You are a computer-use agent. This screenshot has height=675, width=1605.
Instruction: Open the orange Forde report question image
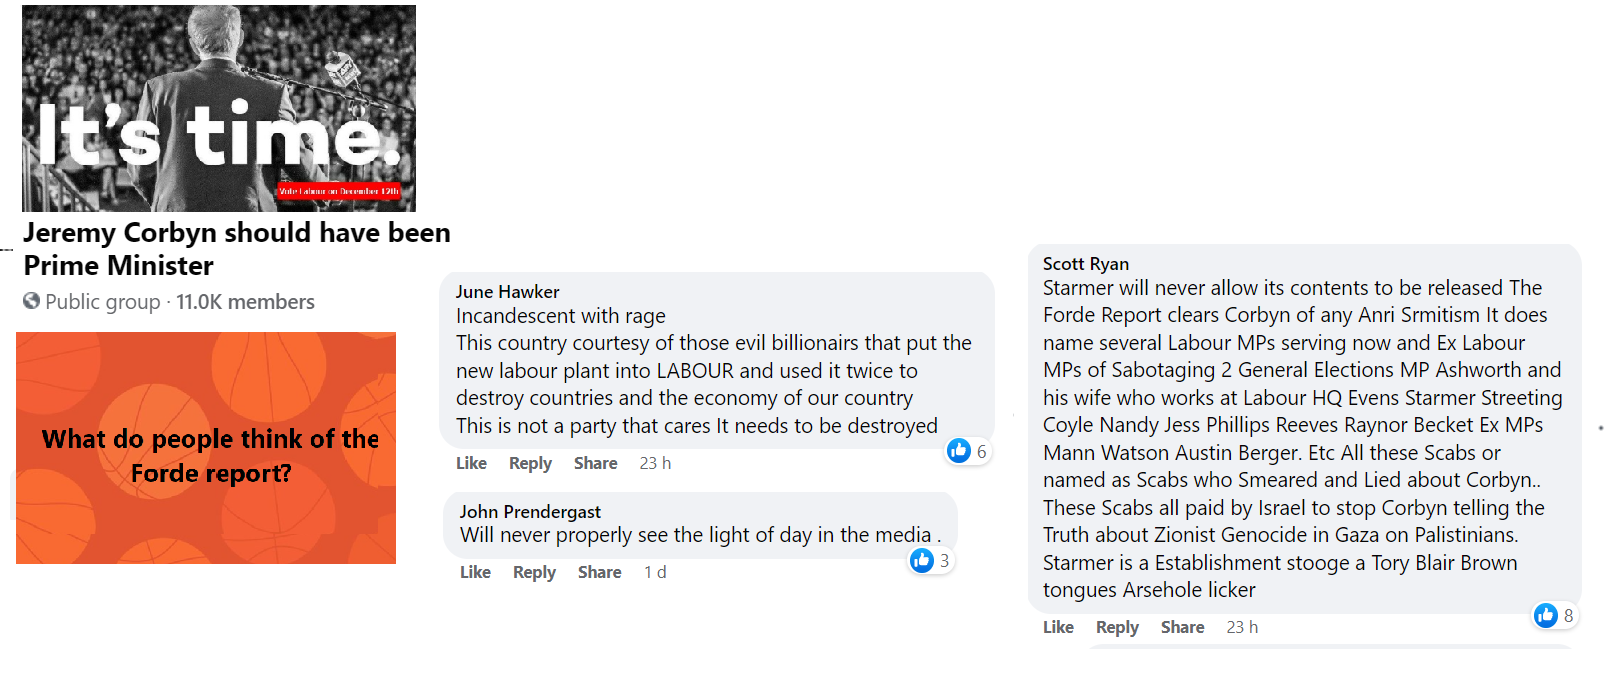click(x=206, y=448)
